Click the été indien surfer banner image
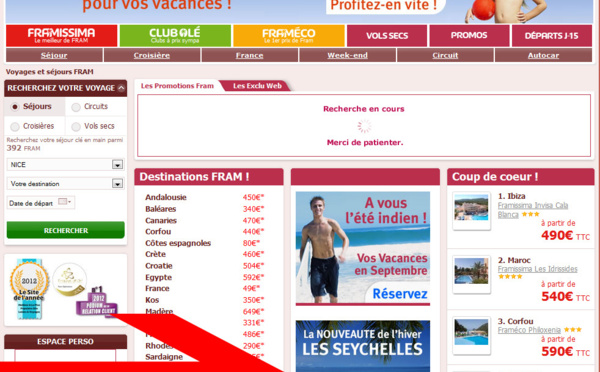600x372 pixels. click(363, 248)
